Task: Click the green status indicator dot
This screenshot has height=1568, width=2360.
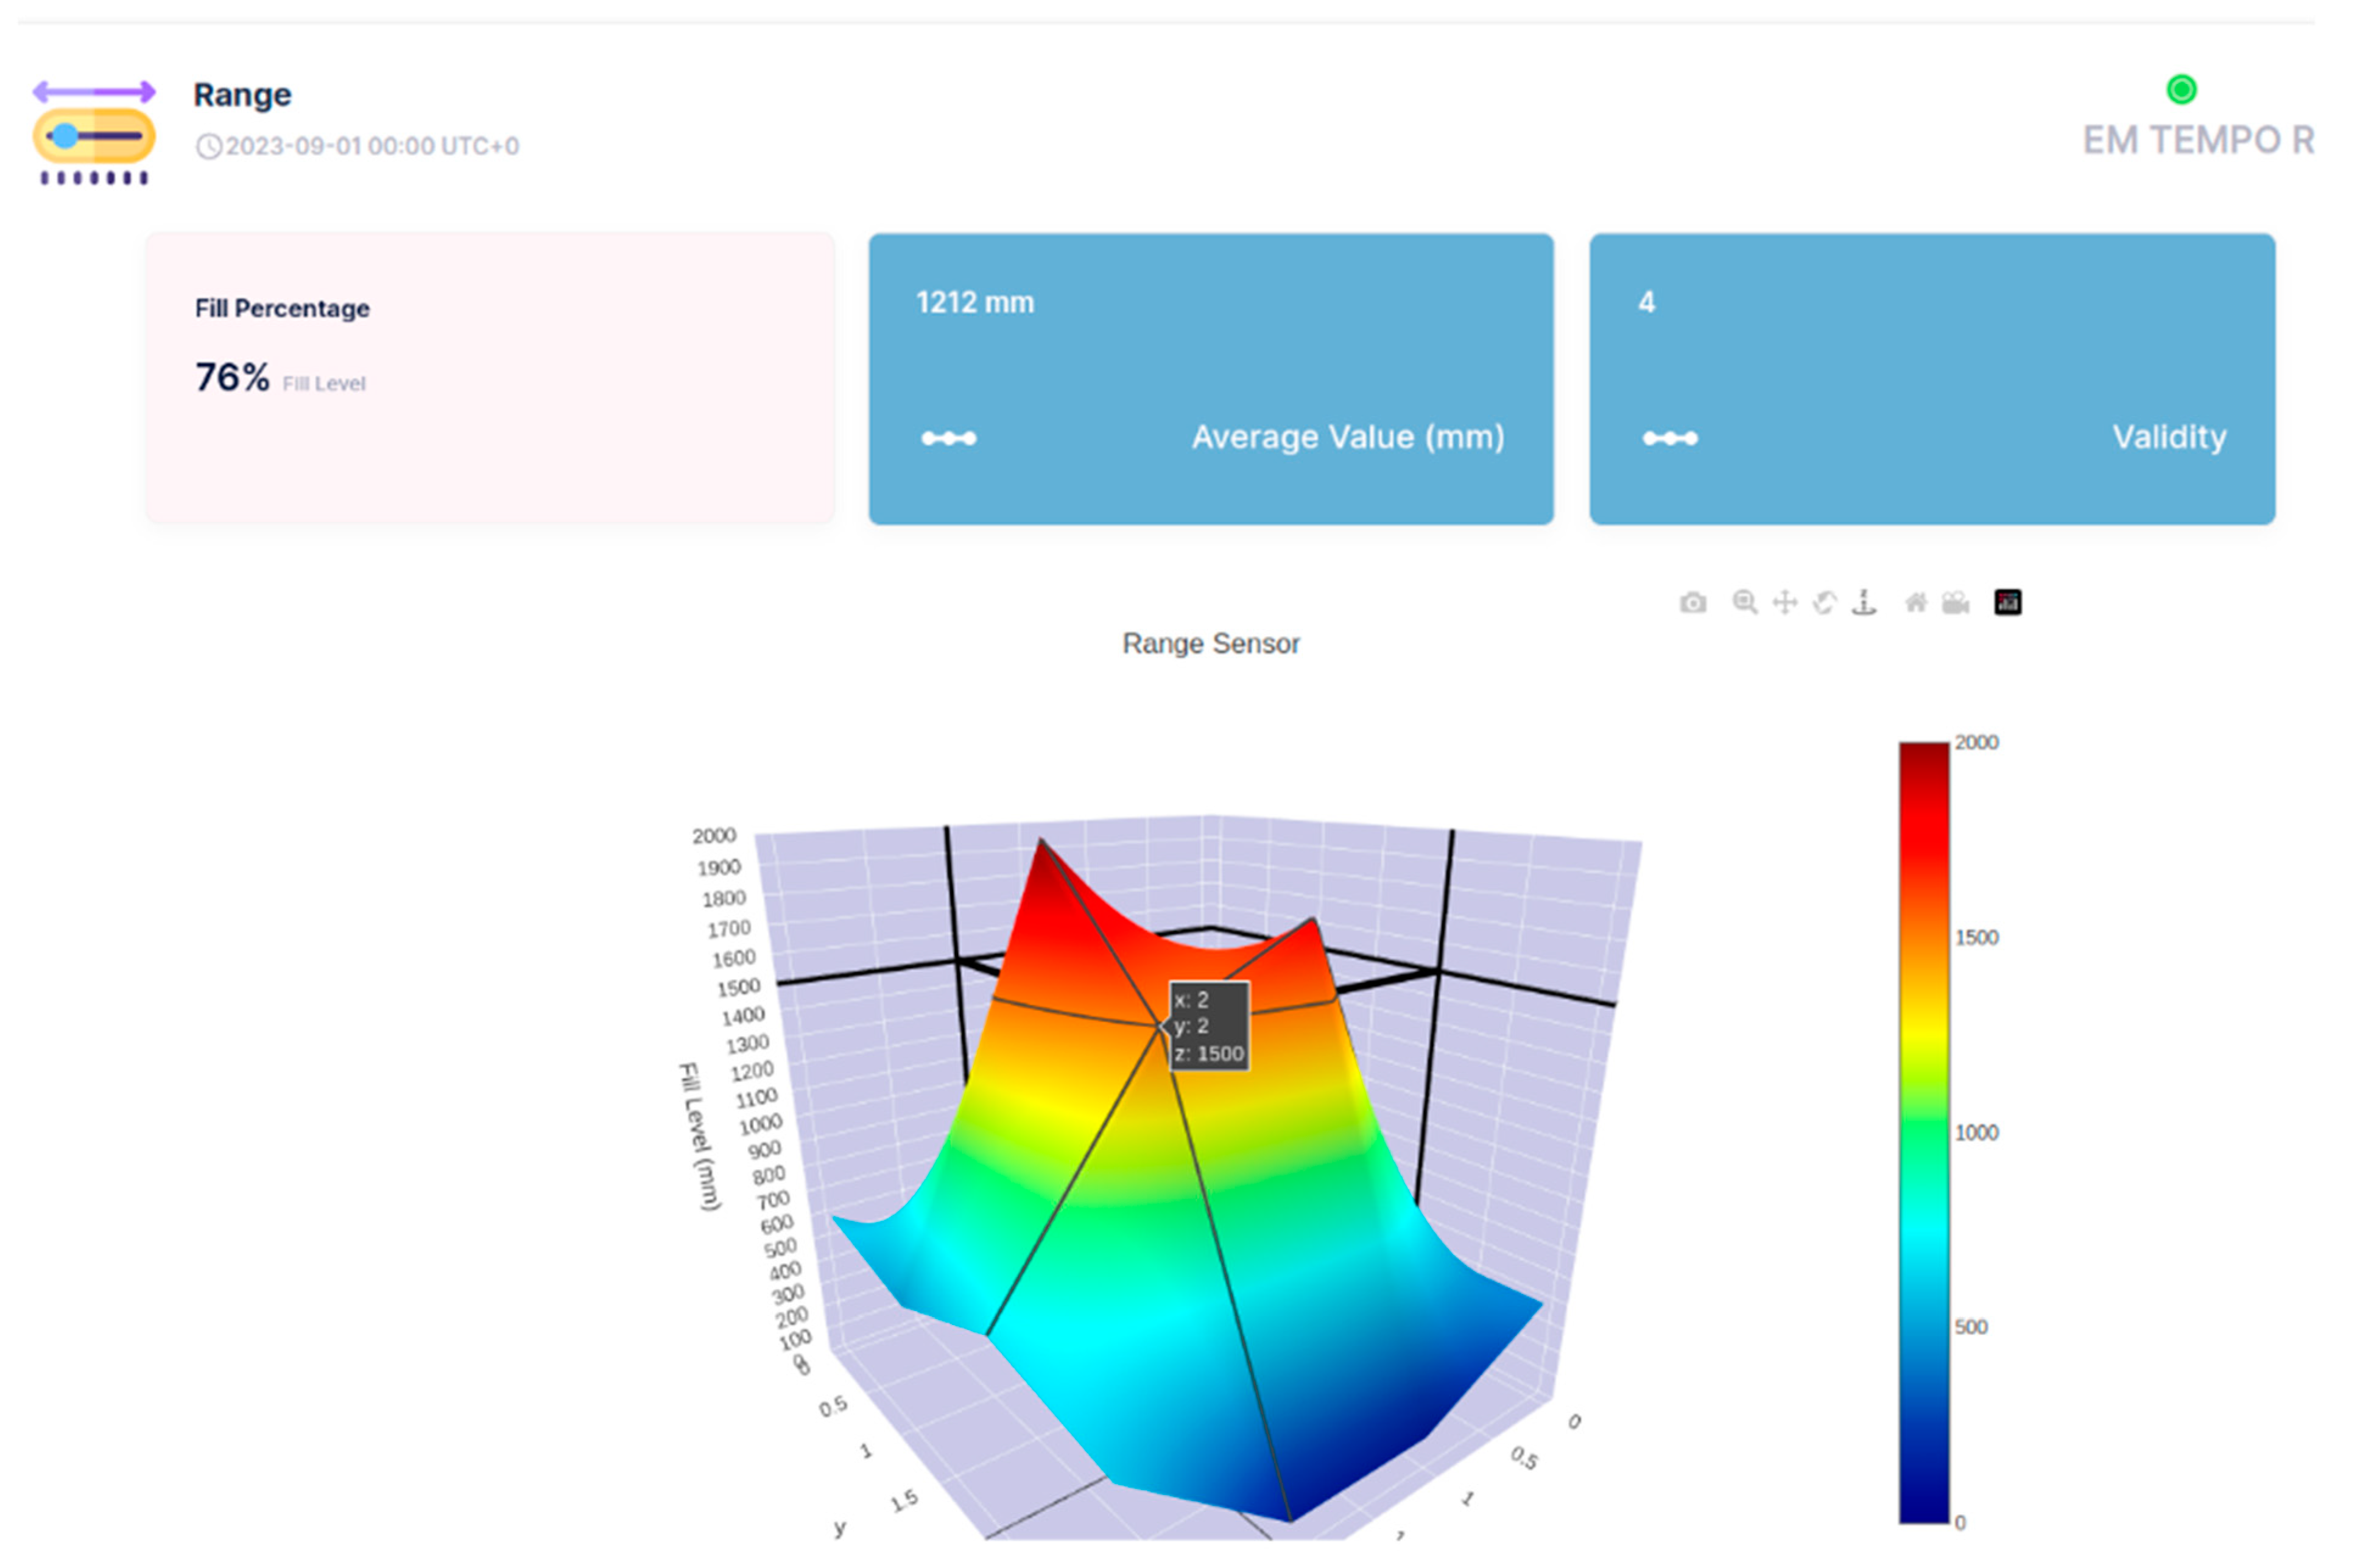Action: tap(2181, 89)
